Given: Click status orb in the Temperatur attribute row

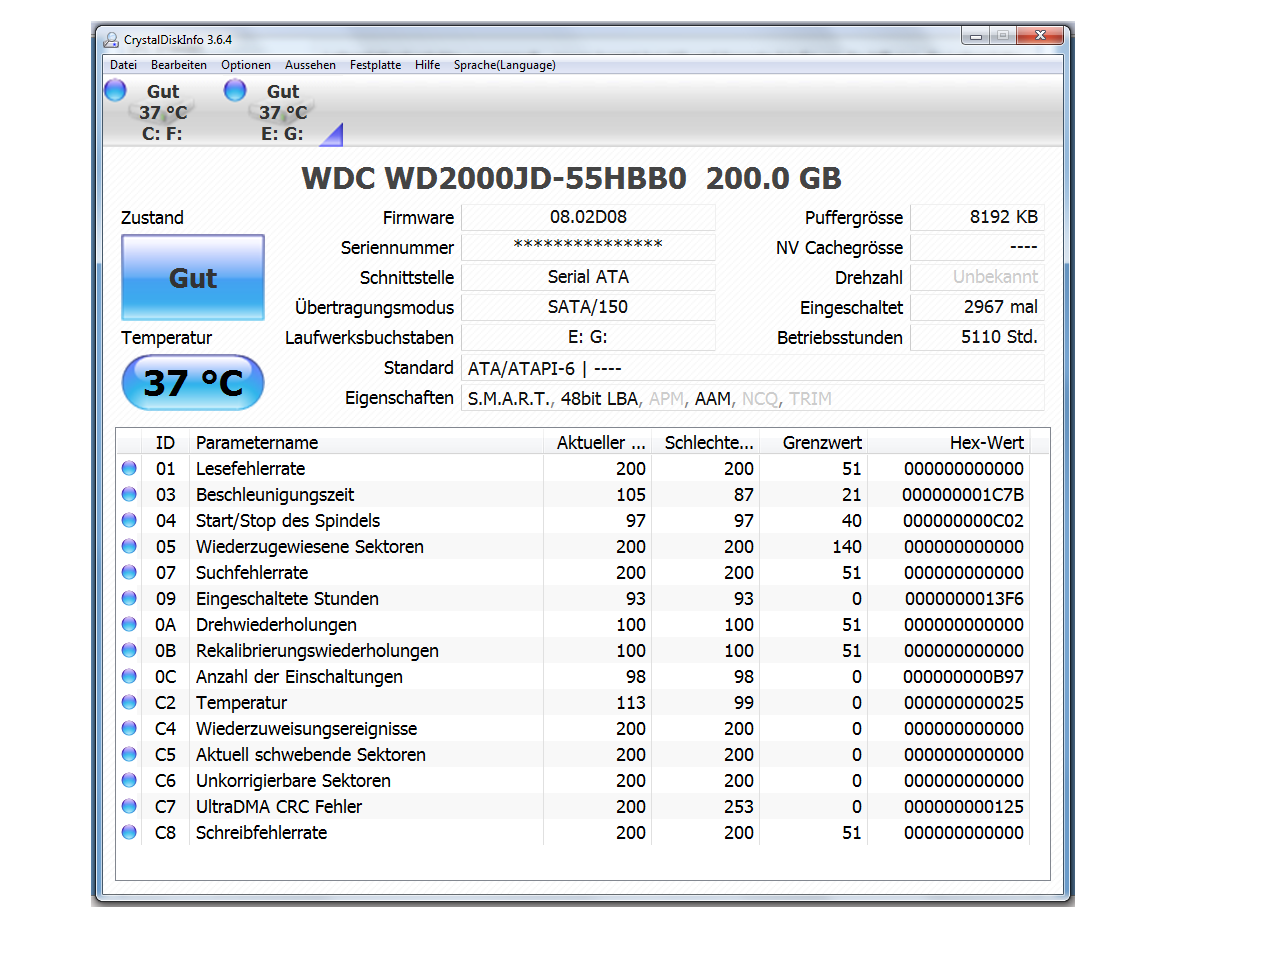Looking at the screenshot, I should coord(129,702).
